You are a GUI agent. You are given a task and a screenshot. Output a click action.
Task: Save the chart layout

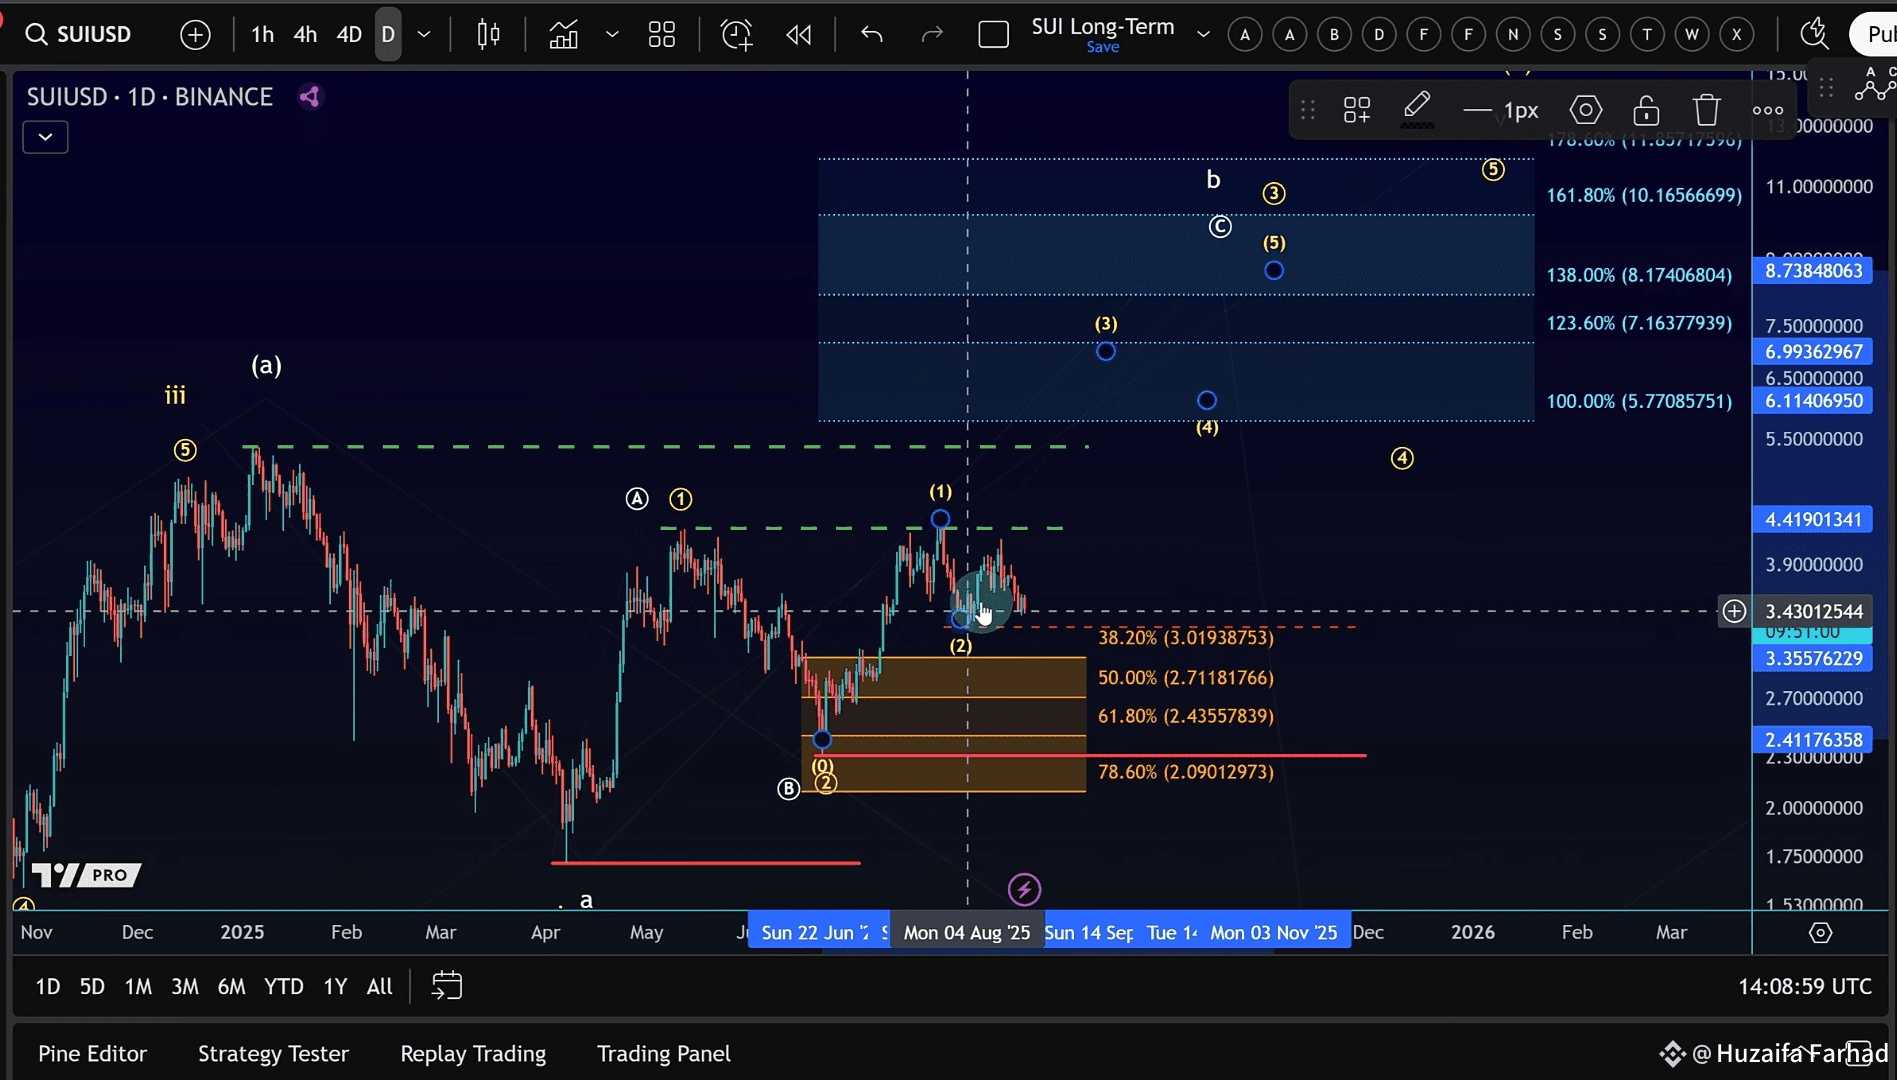[x=1103, y=47]
